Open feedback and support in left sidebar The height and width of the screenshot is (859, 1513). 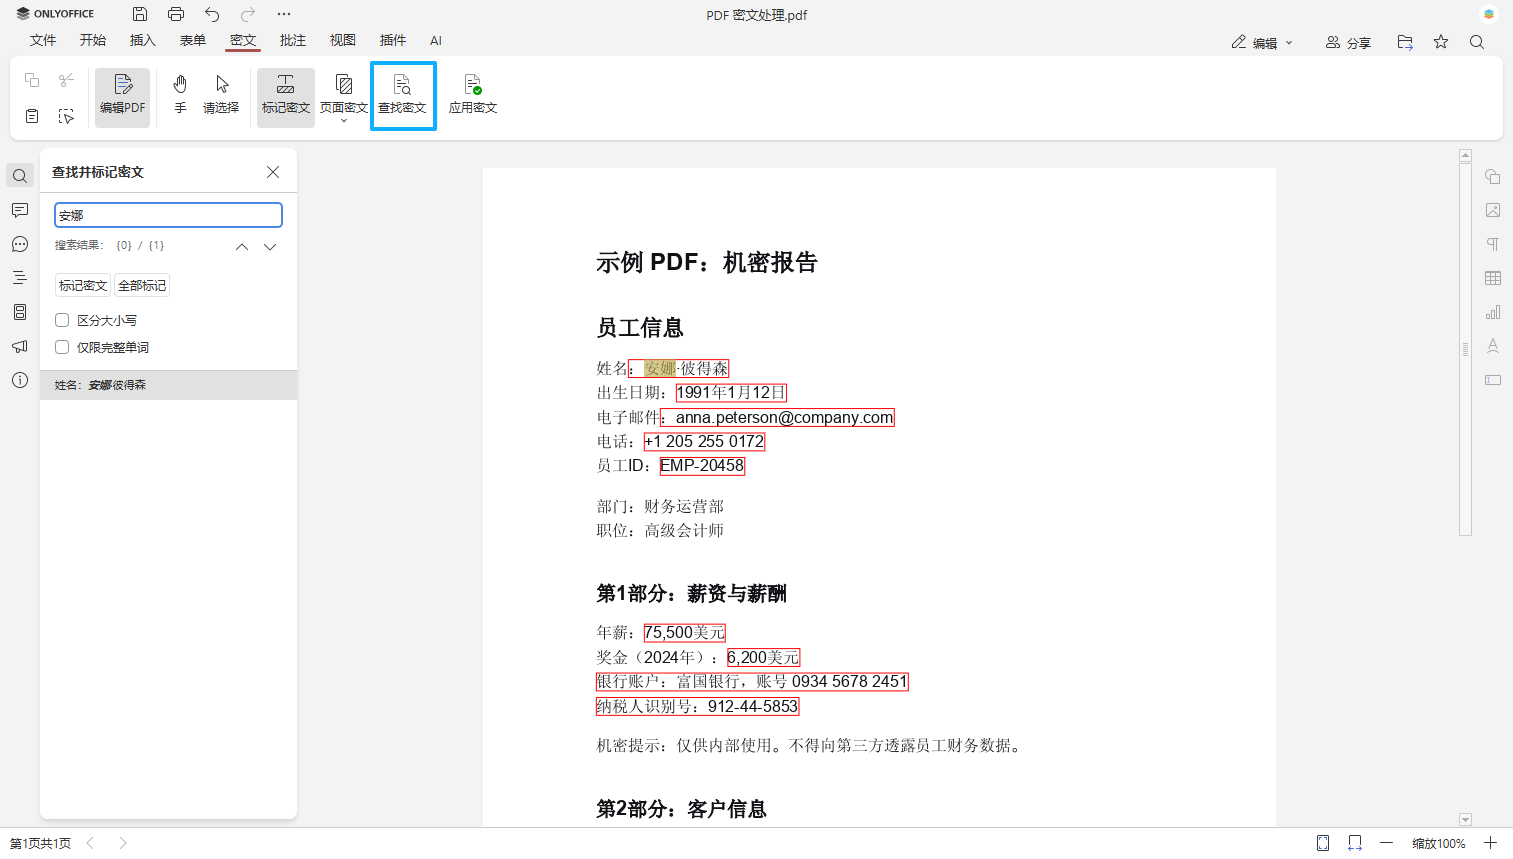[19, 346]
